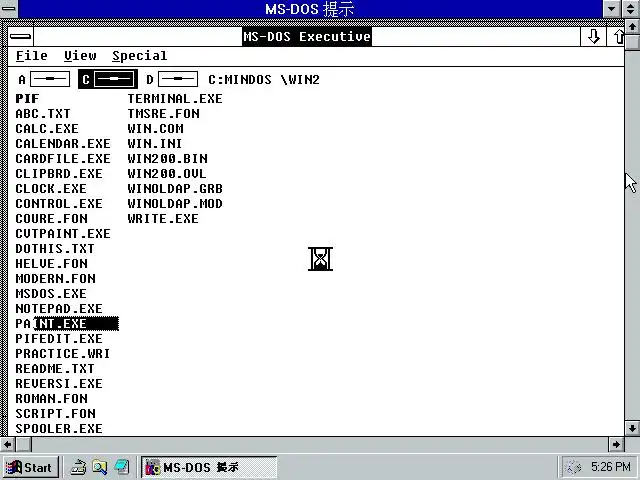This screenshot has height=480, width=640.
Task: Select TMSRE.FON file
Action: [164, 114]
